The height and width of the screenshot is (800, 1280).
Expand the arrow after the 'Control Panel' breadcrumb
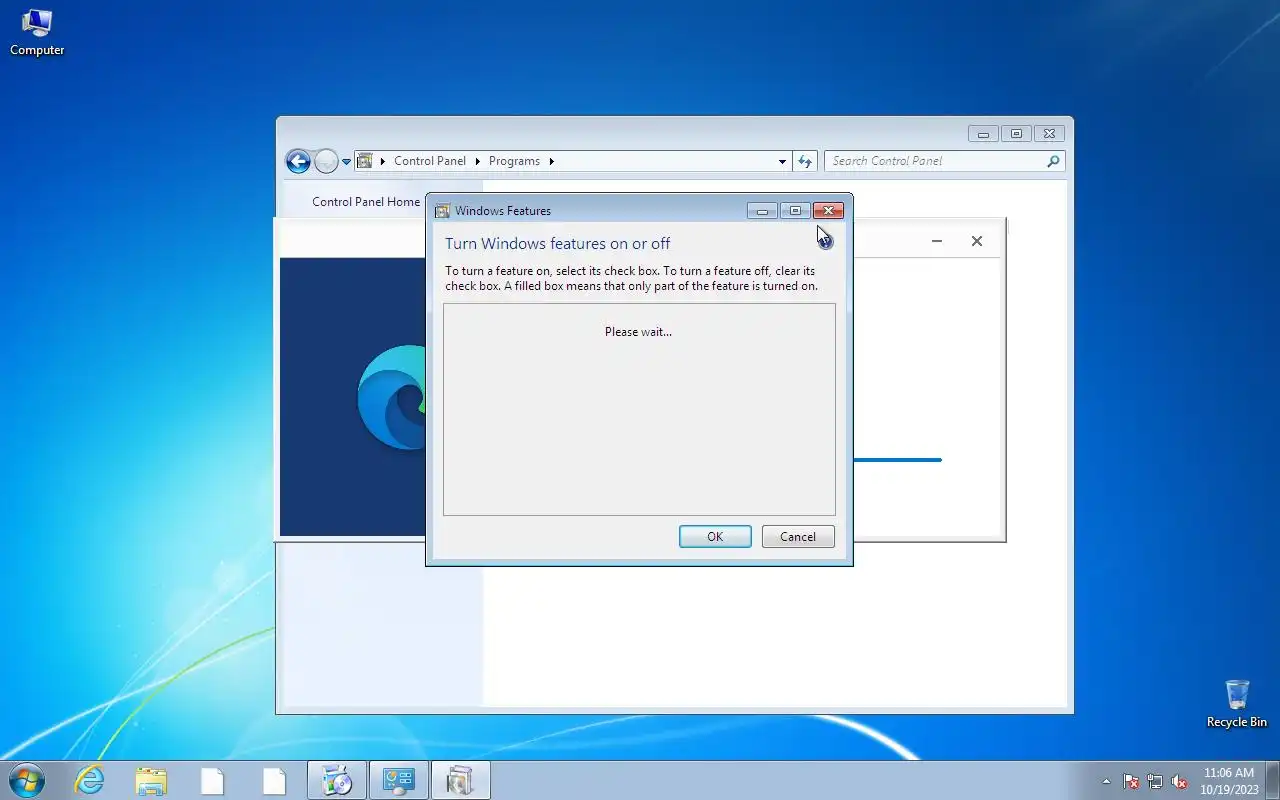(477, 161)
